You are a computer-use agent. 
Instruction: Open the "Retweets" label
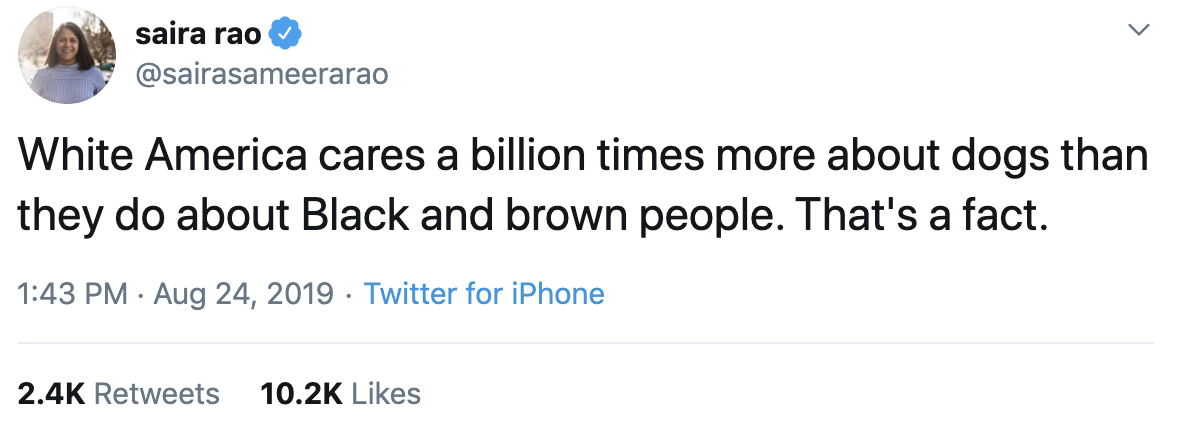coord(156,393)
